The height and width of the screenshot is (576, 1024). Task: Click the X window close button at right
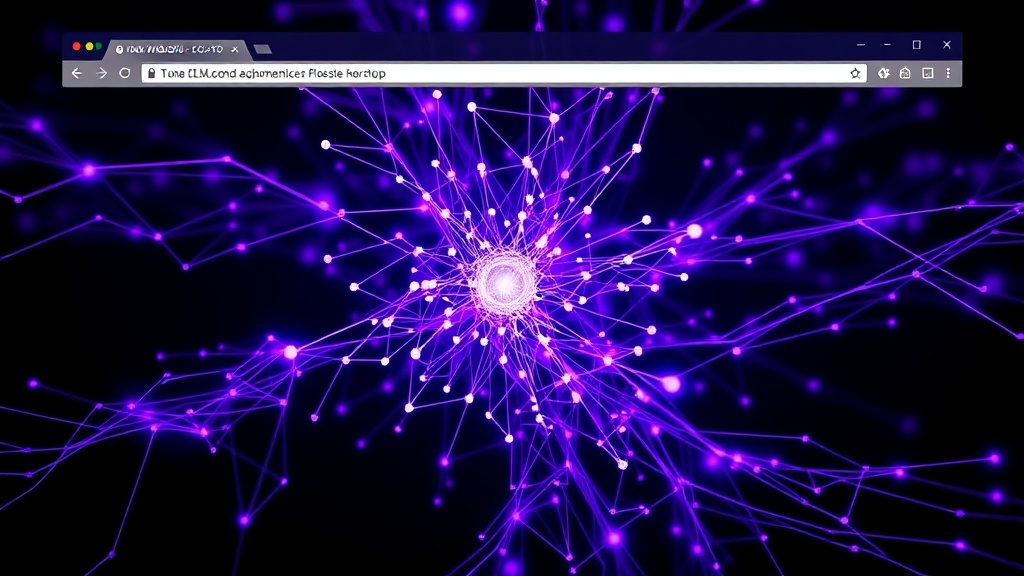click(x=947, y=44)
